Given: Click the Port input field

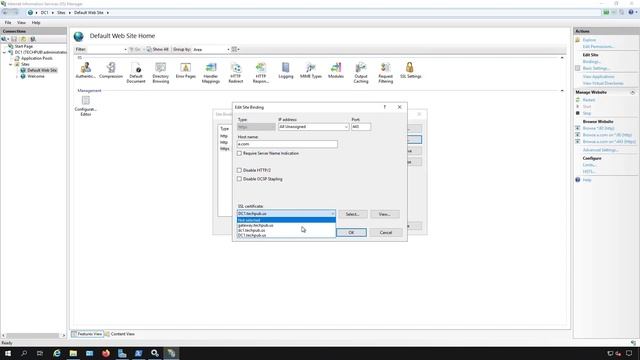Looking at the screenshot, I should pos(361,127).
